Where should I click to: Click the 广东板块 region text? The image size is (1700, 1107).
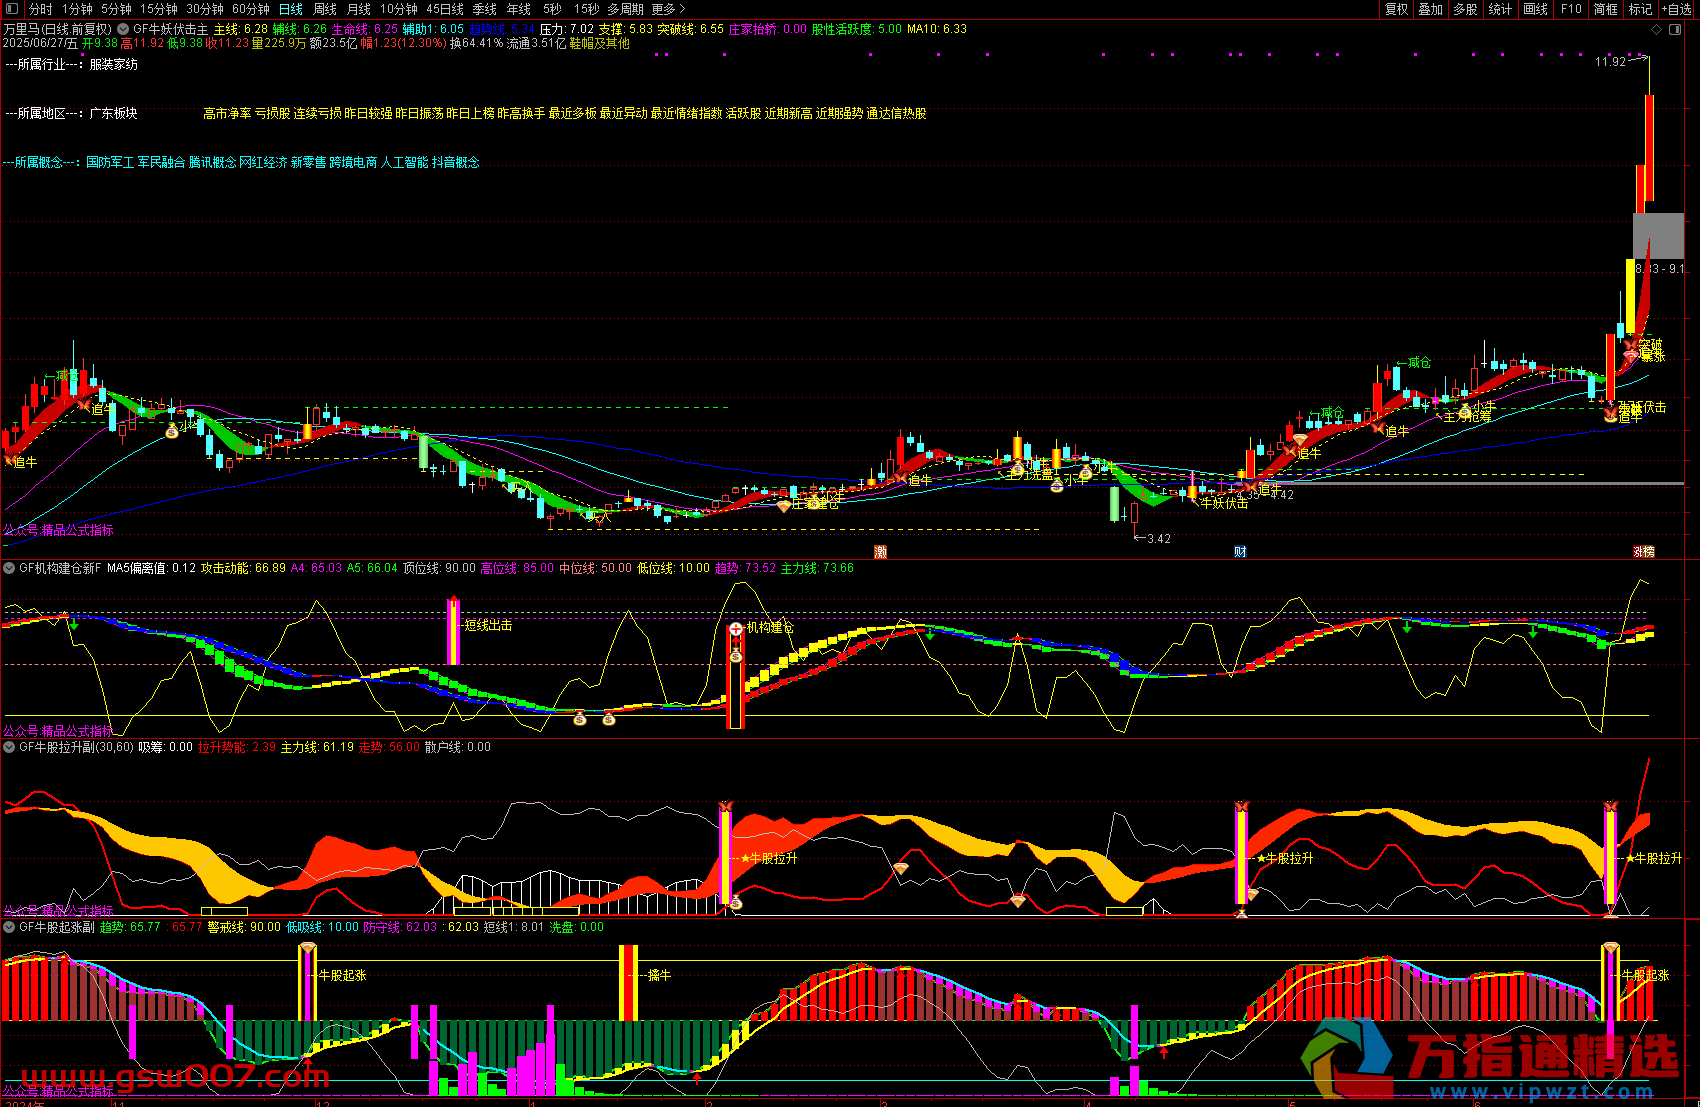click(x=114, y=113)
